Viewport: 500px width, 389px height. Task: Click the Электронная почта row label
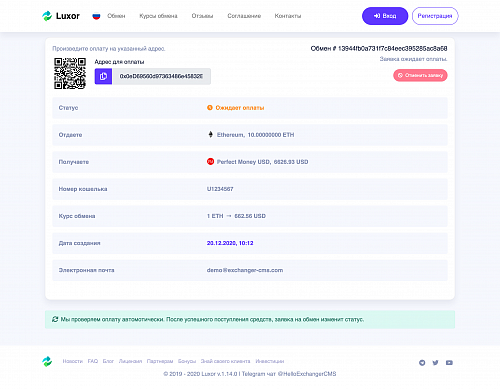[86, 270]
